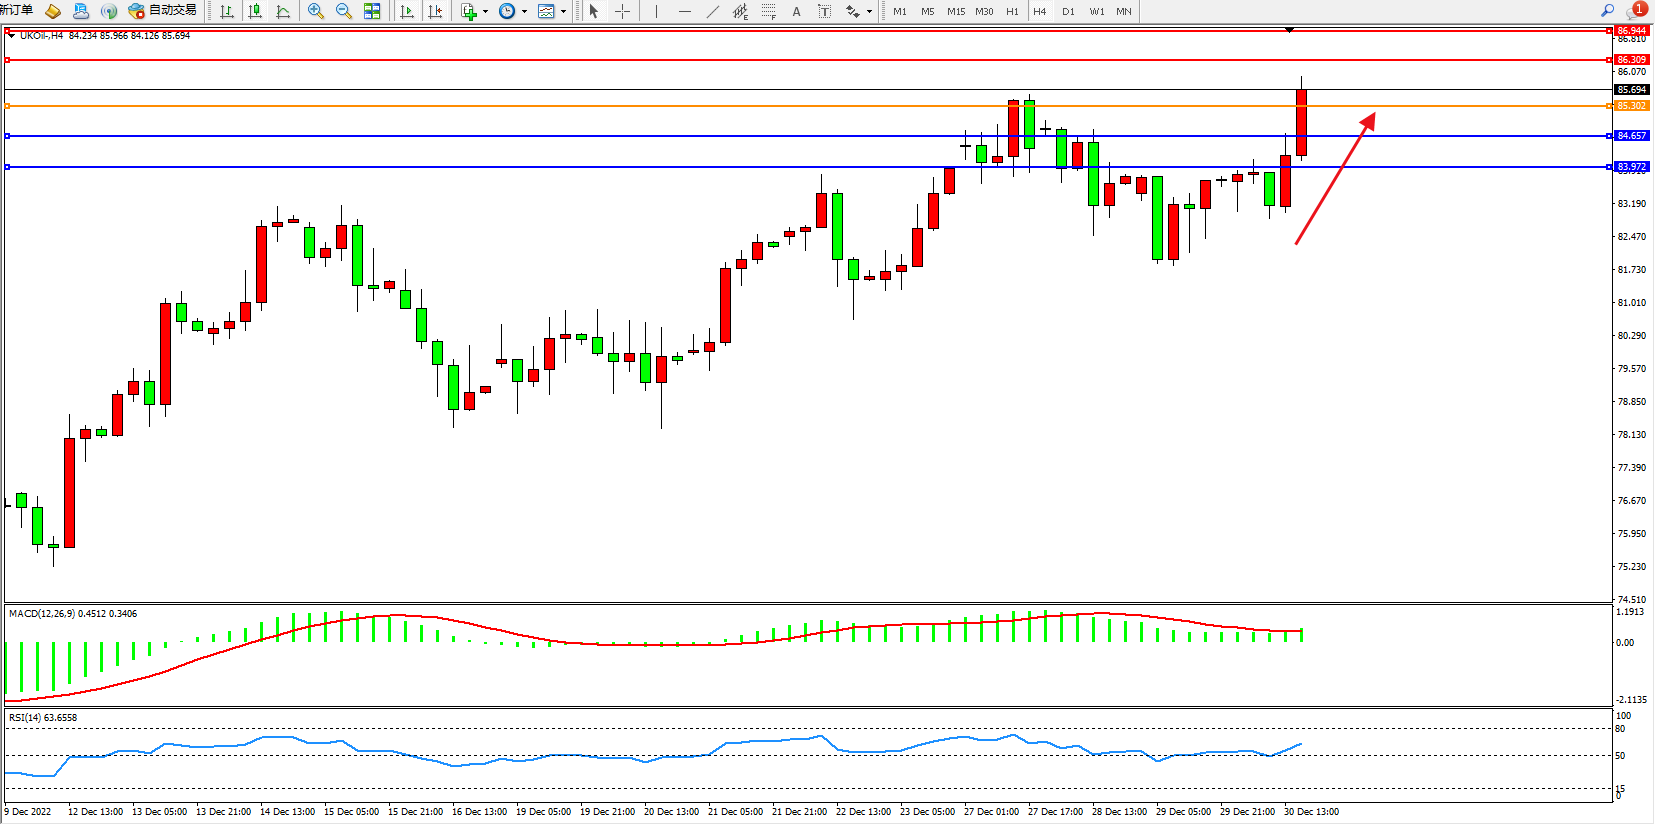Open the chat notifications icon

(1636, 10)
